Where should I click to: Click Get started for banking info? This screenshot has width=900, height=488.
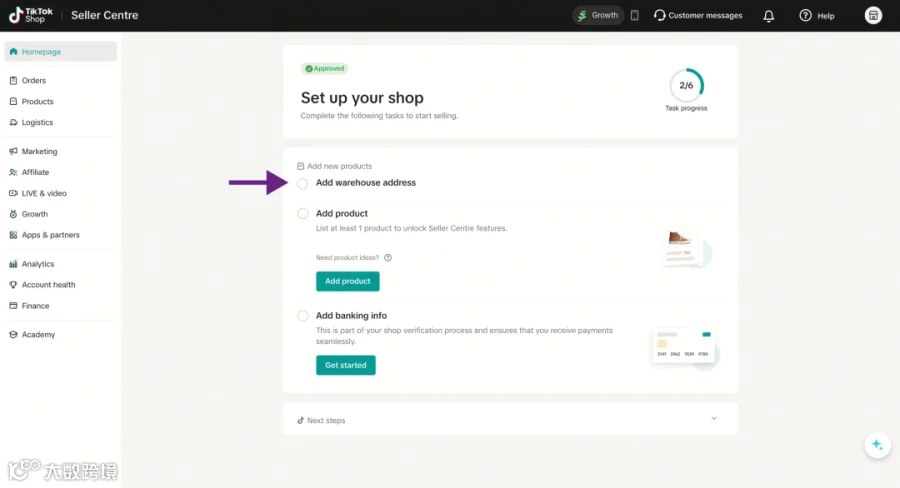click(x=346, y=365)
